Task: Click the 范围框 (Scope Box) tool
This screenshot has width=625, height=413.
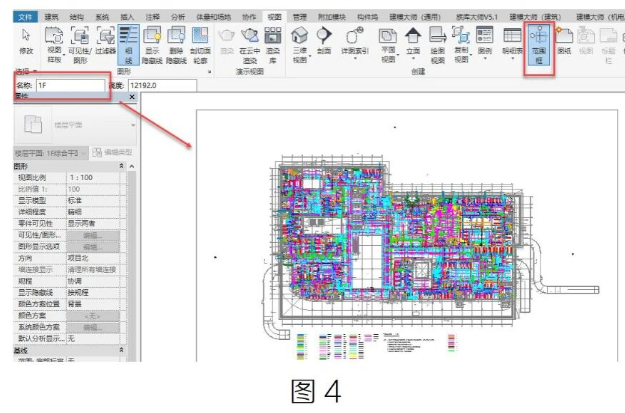Action: click(539, 45)
